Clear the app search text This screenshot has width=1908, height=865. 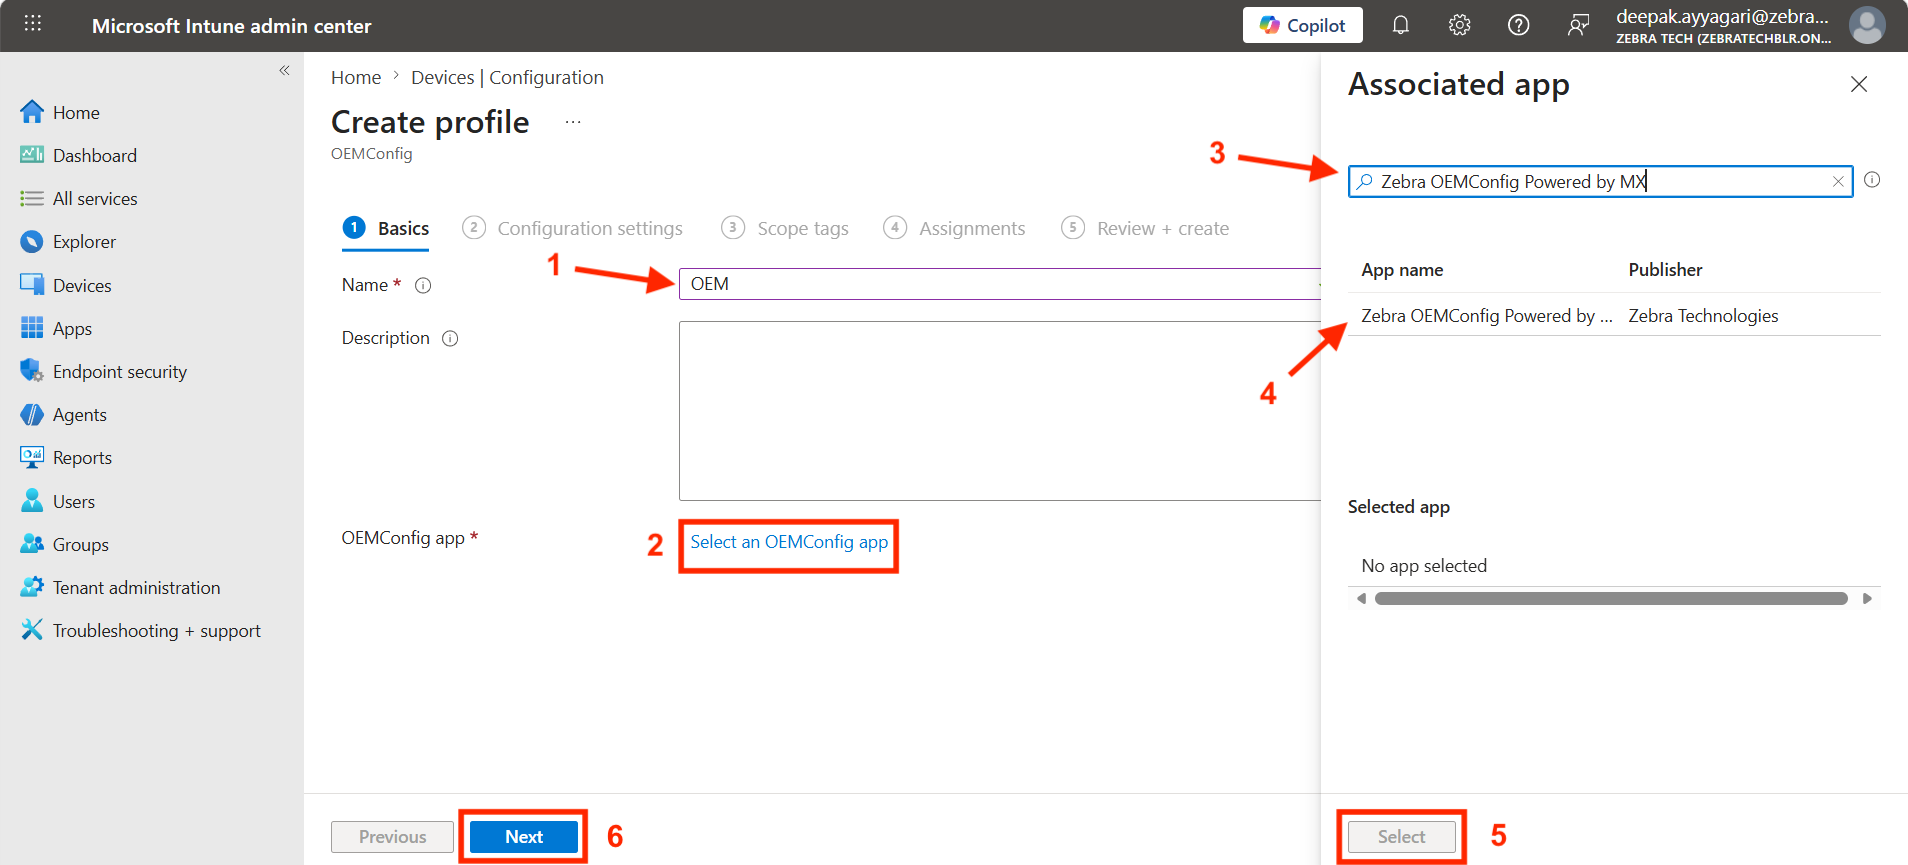[x=1838, y=181]
